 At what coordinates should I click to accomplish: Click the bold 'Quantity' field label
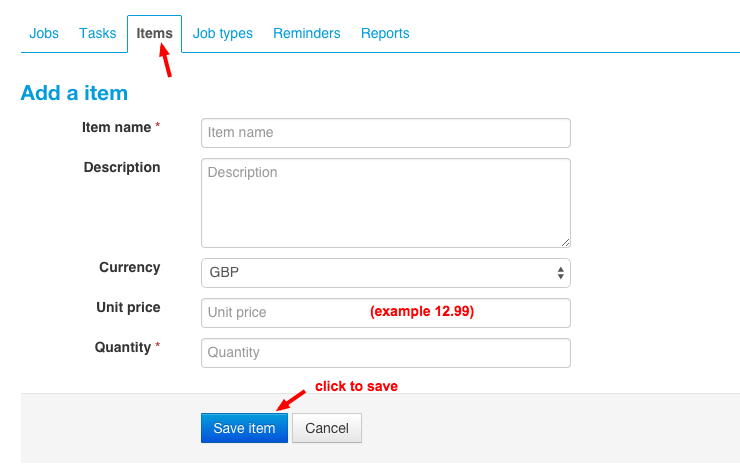(x=122, y=347)
